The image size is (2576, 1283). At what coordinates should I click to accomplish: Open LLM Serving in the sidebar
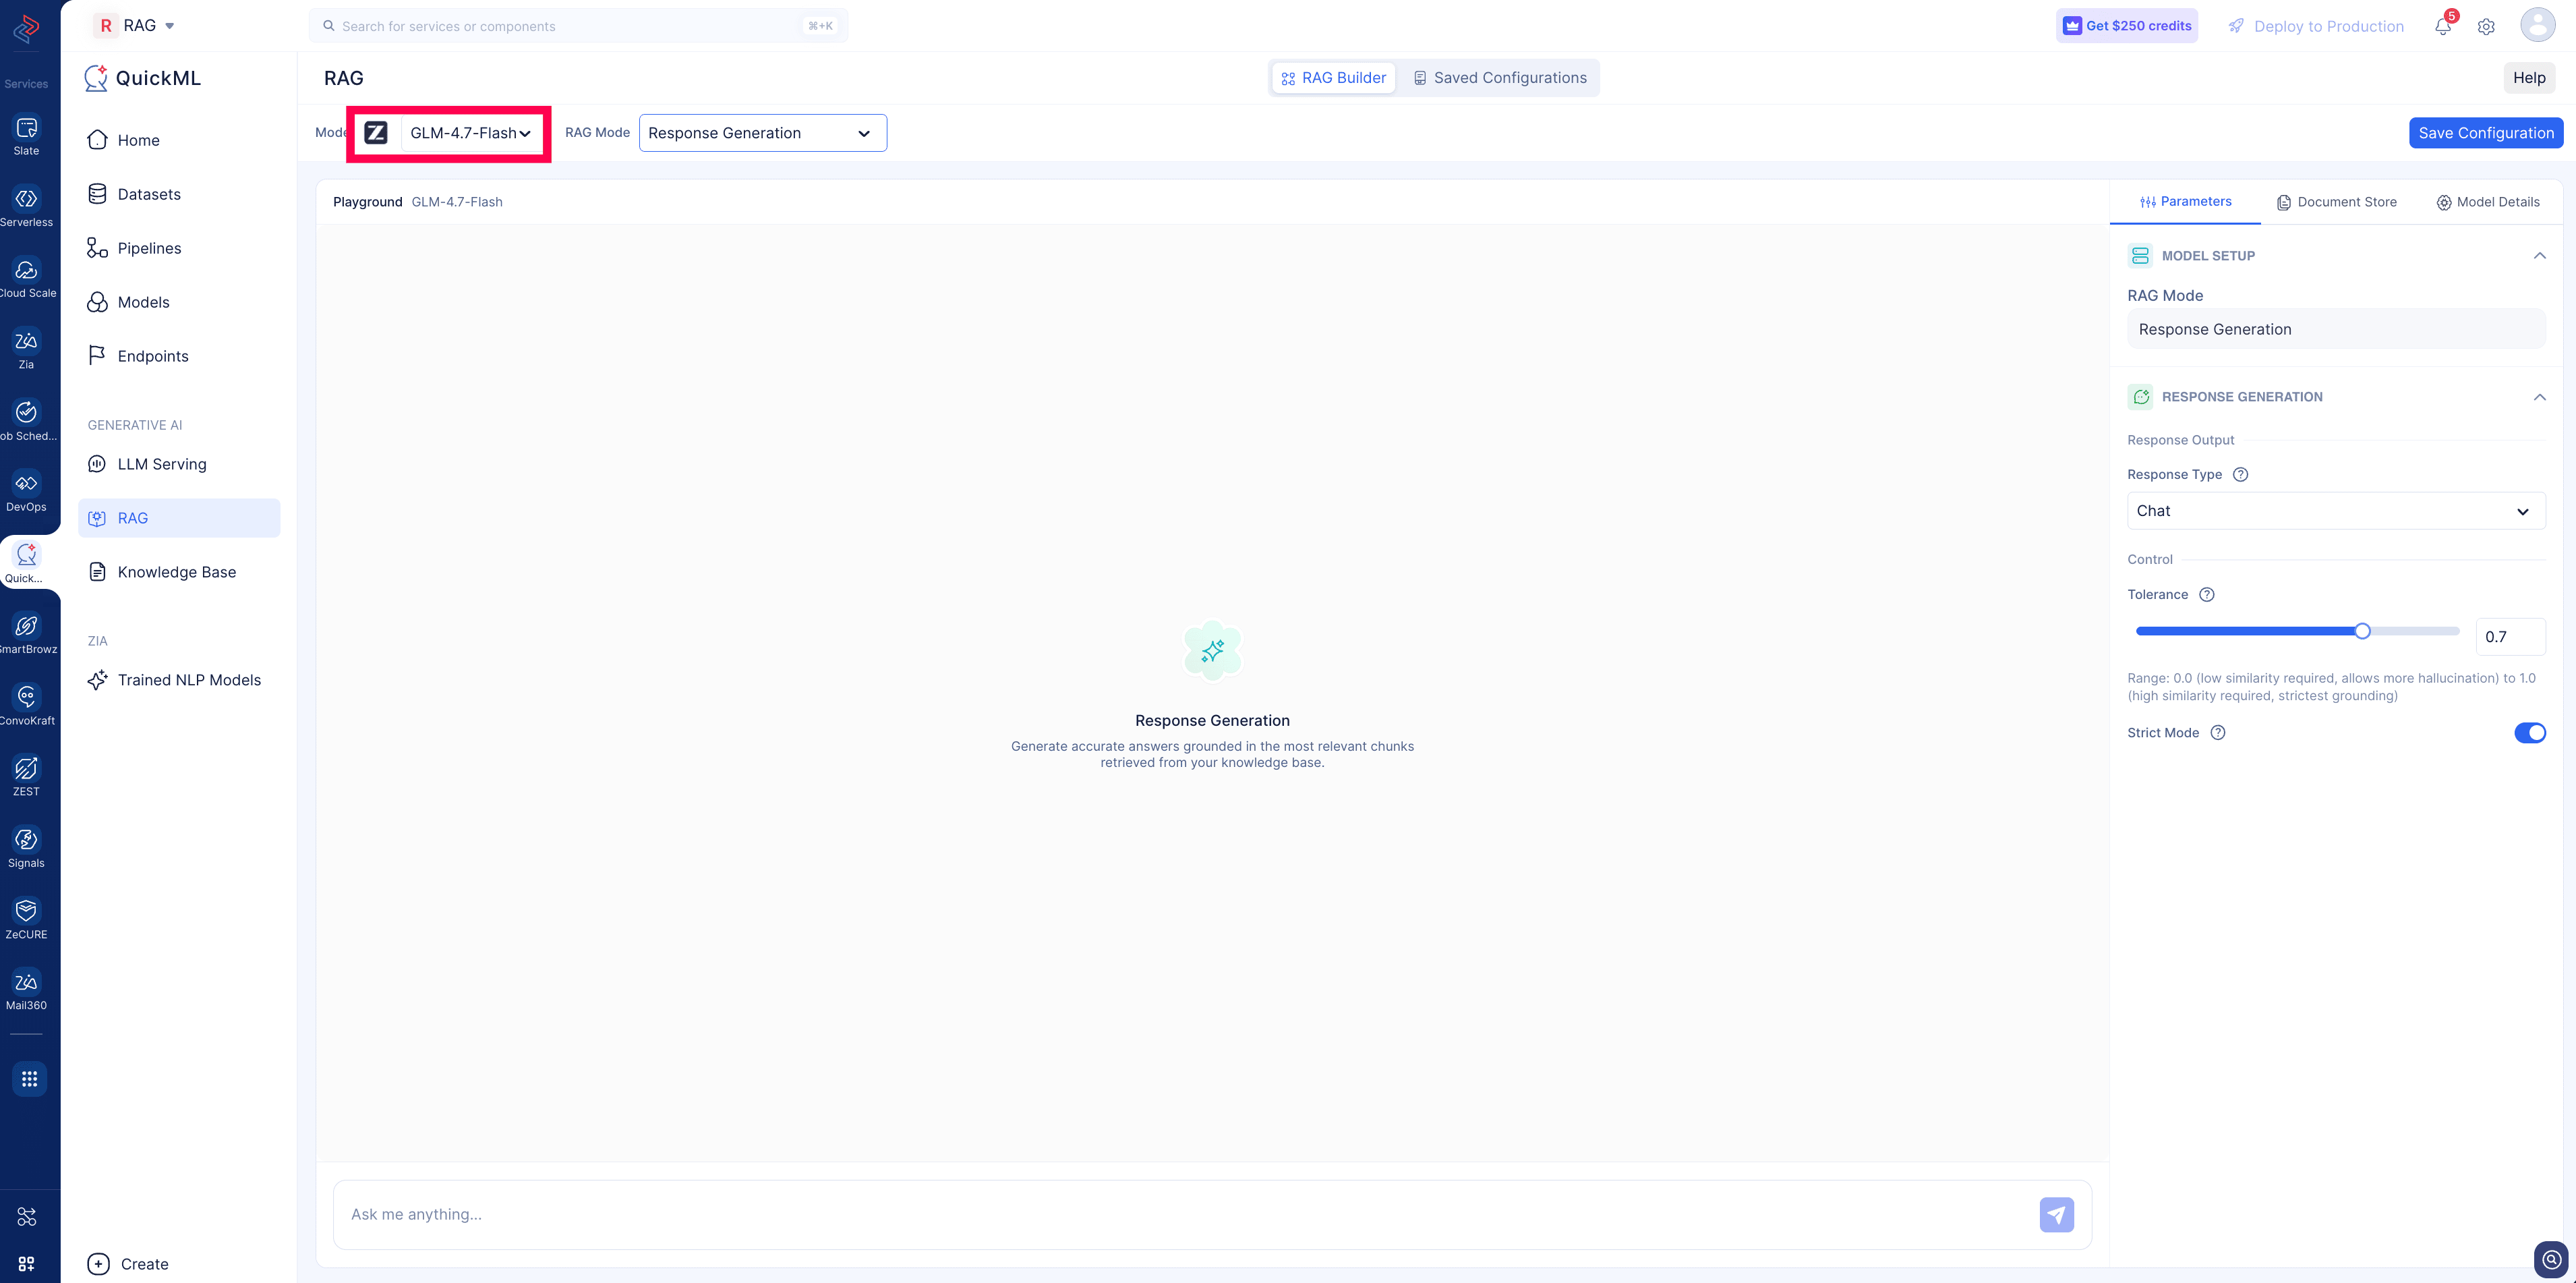[179, 464]
